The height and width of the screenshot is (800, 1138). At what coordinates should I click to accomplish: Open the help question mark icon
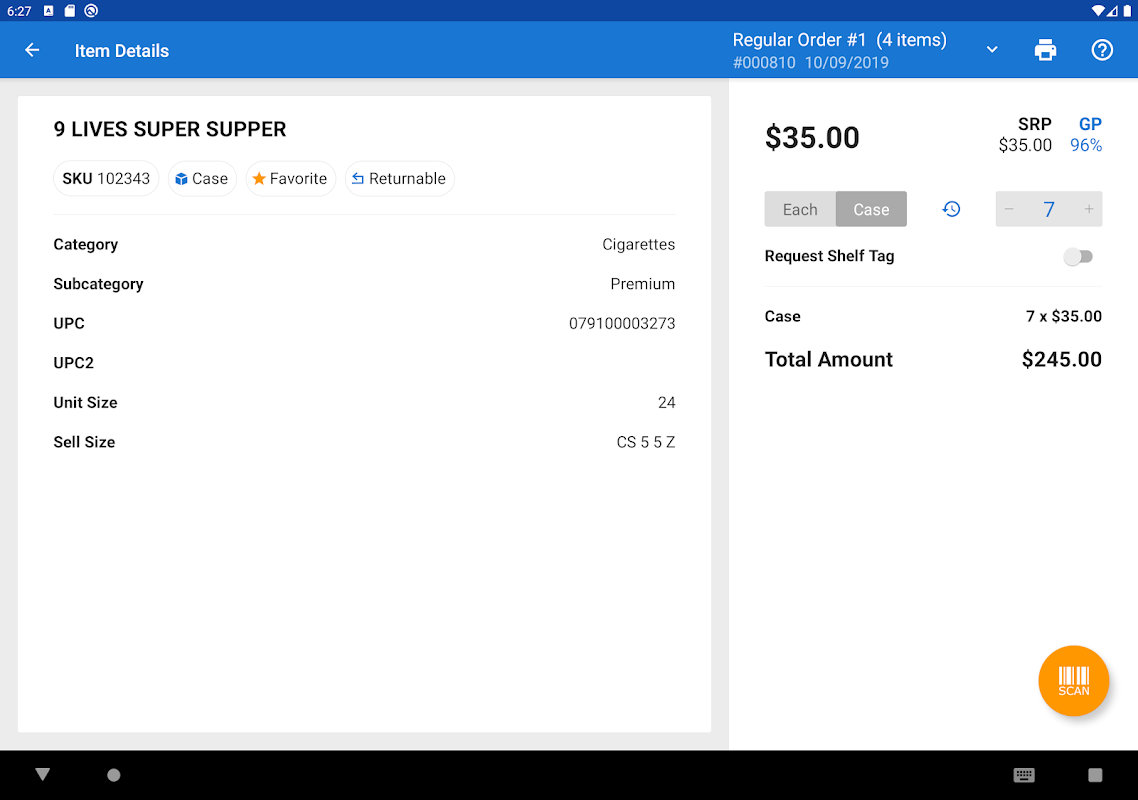coord(1102,50)
